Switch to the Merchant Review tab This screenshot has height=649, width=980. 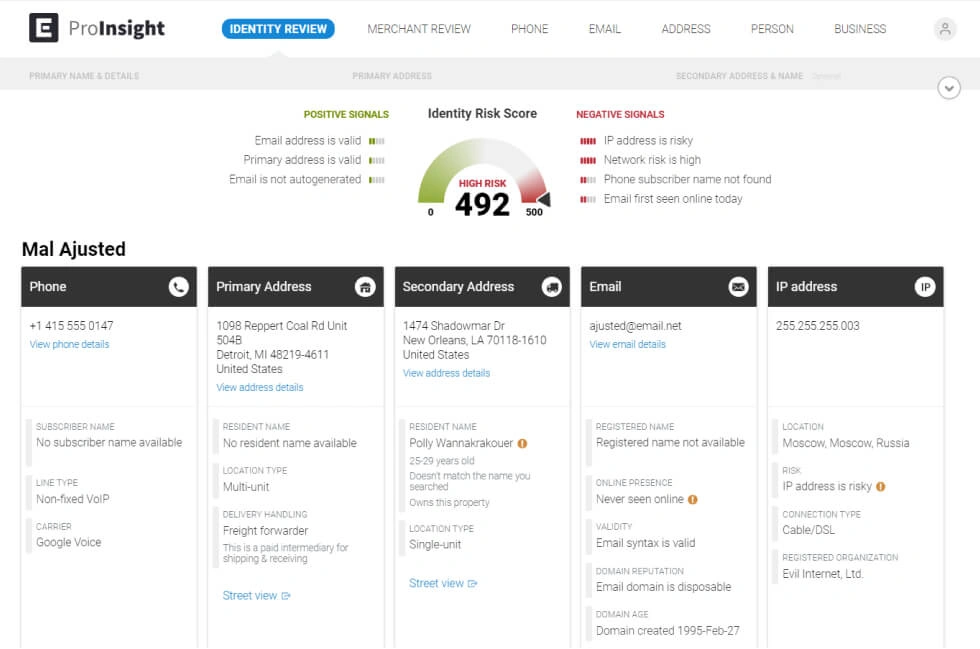tap(418, 29)
